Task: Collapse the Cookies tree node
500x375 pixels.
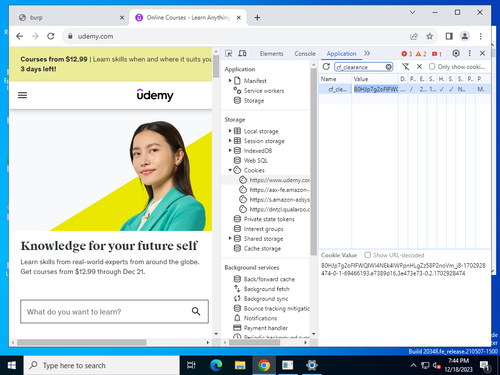Action: point(230,170)
